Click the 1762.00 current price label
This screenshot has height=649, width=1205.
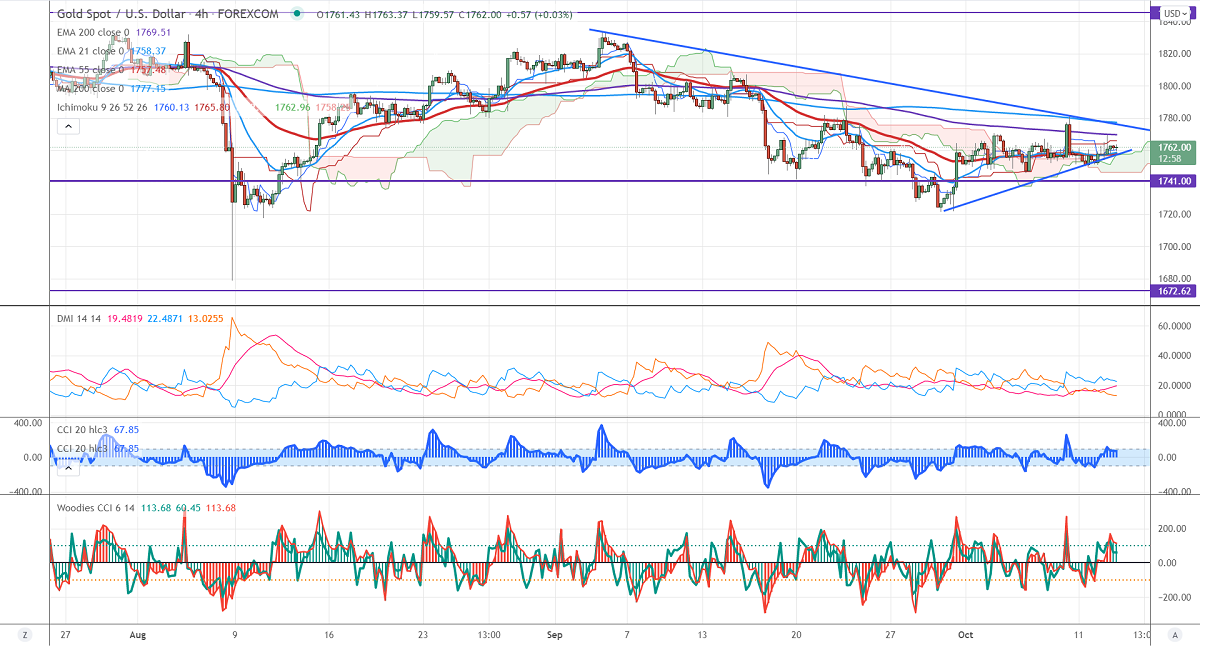tap(1175, 147)
